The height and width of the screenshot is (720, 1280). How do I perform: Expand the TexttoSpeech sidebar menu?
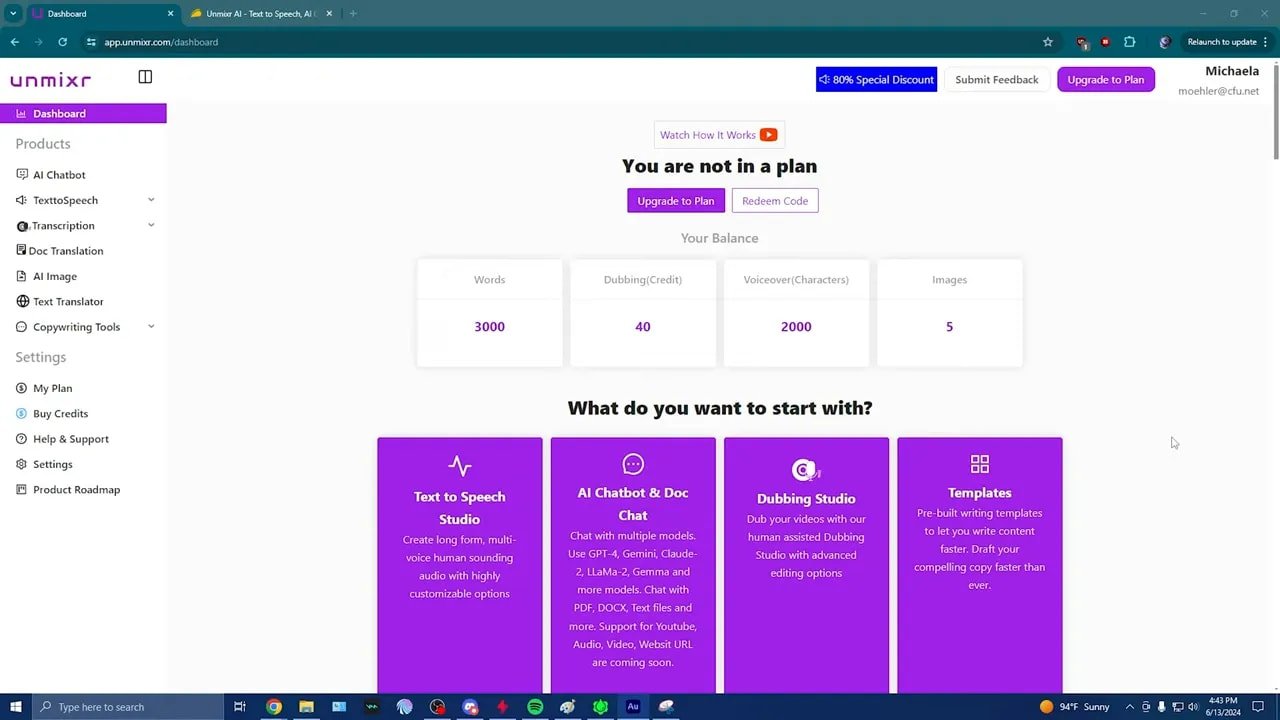tap(151, 200)
